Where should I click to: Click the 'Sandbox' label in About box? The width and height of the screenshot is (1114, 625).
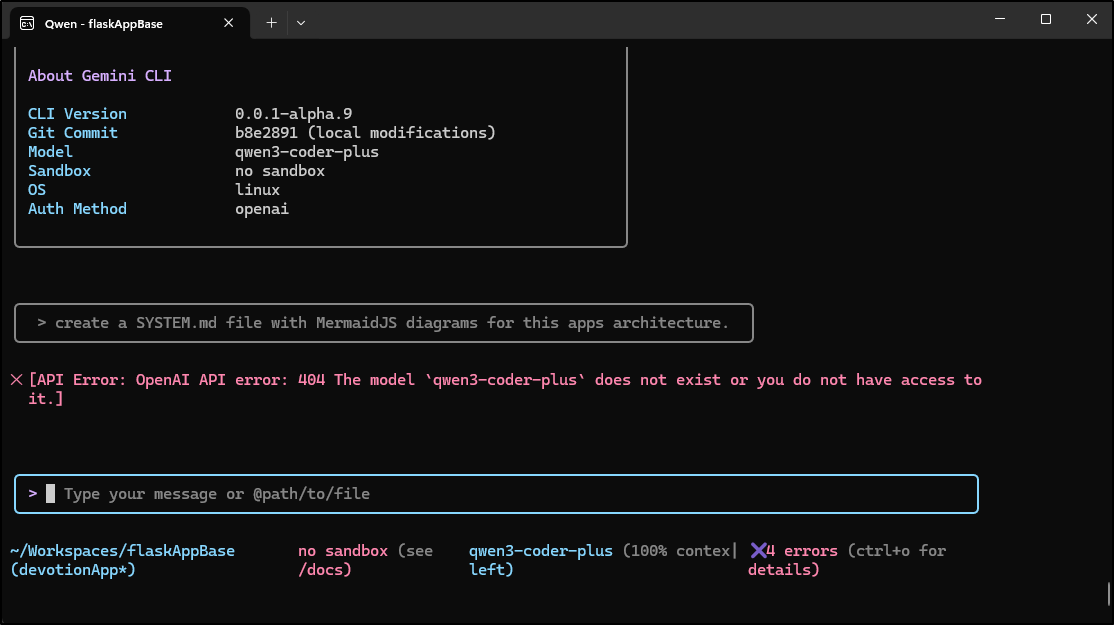pos(60,171)
